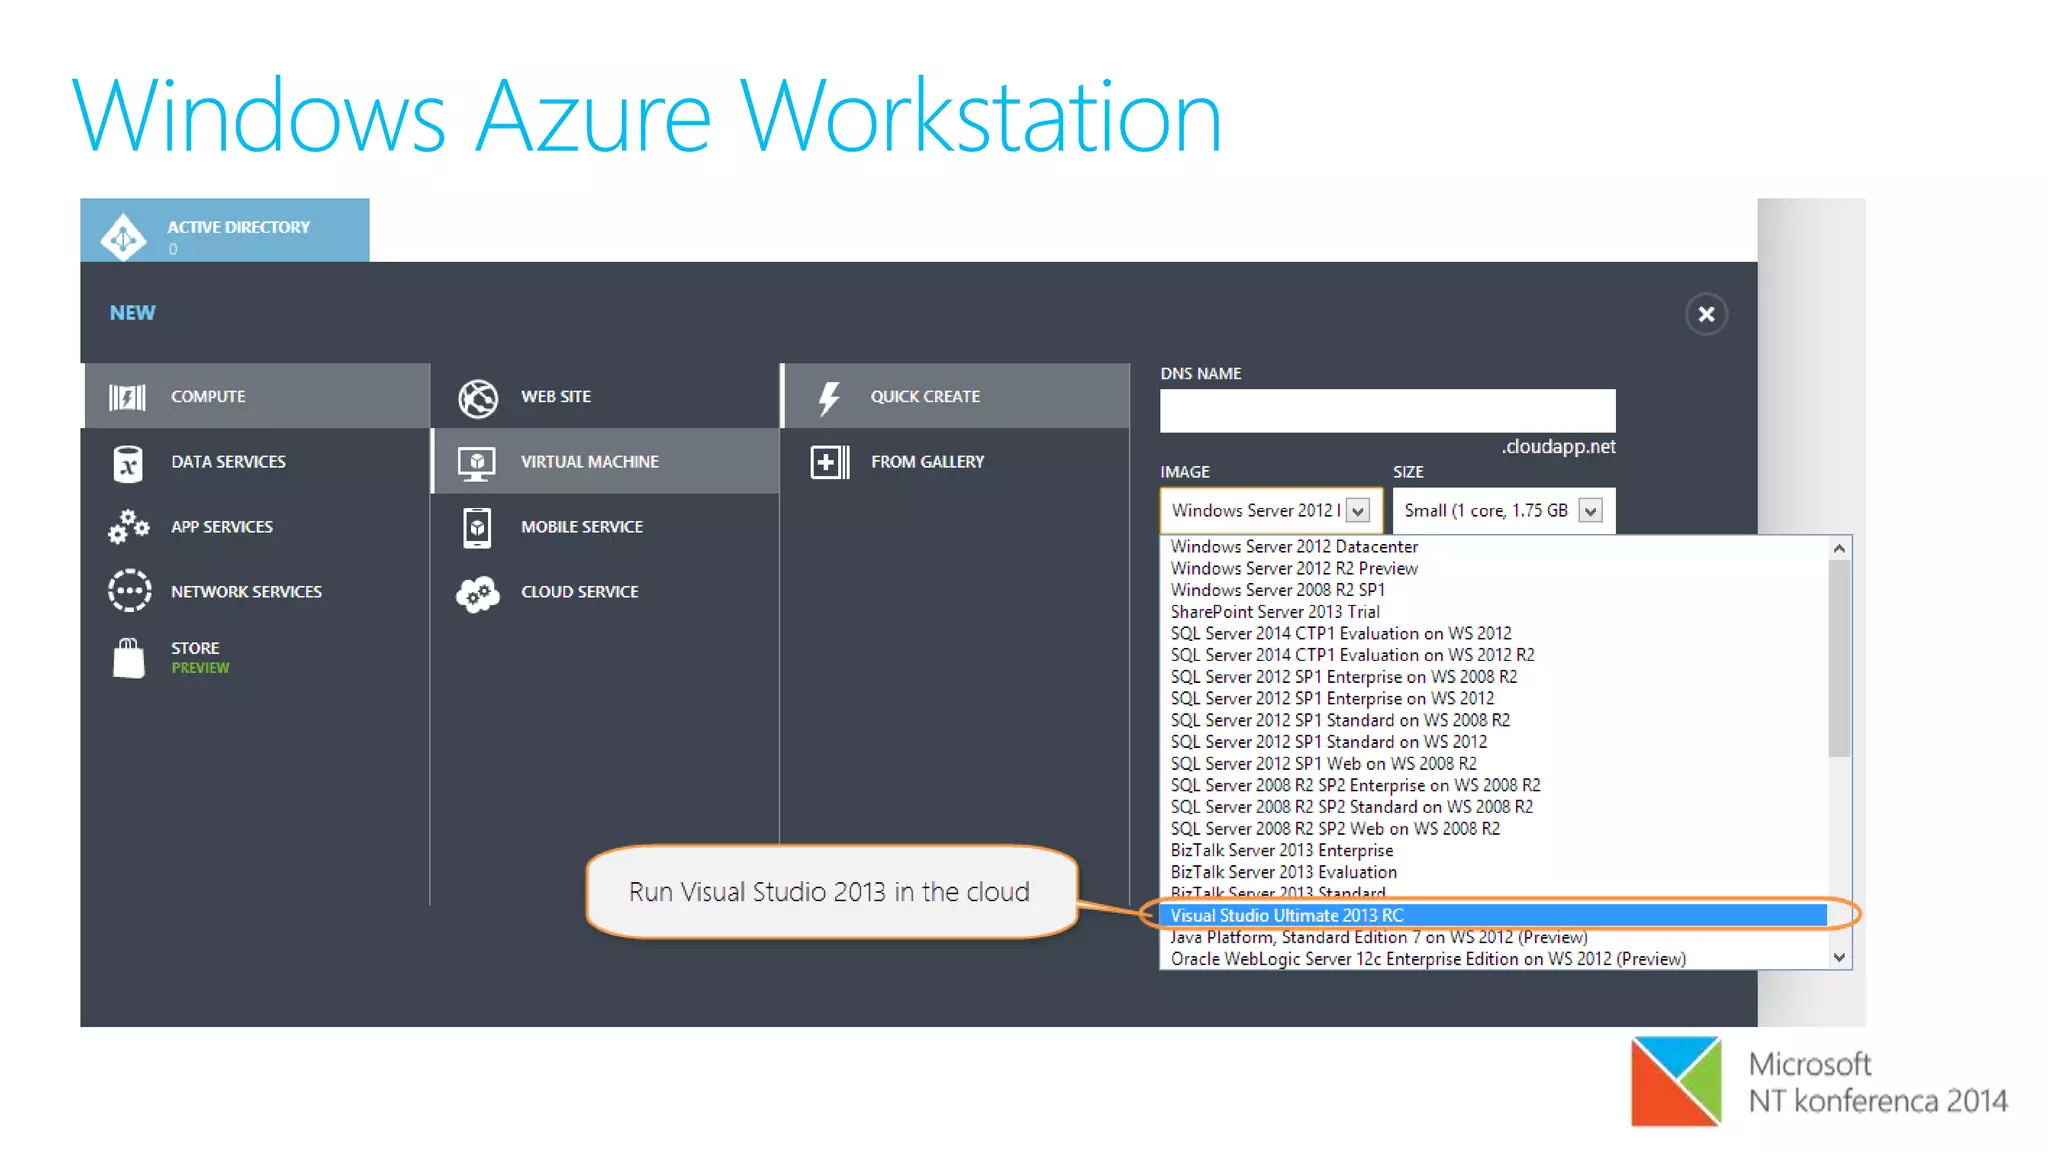Click image list scrollbar down arrow
Image resolution: width=2048 pixels, height=1152 pixels.
point(1839,957)
